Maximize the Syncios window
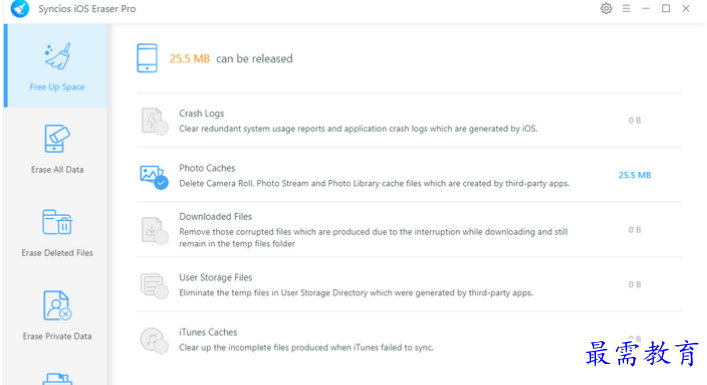The width and height of the screenshot is (707, 385). tap(666, 9)
